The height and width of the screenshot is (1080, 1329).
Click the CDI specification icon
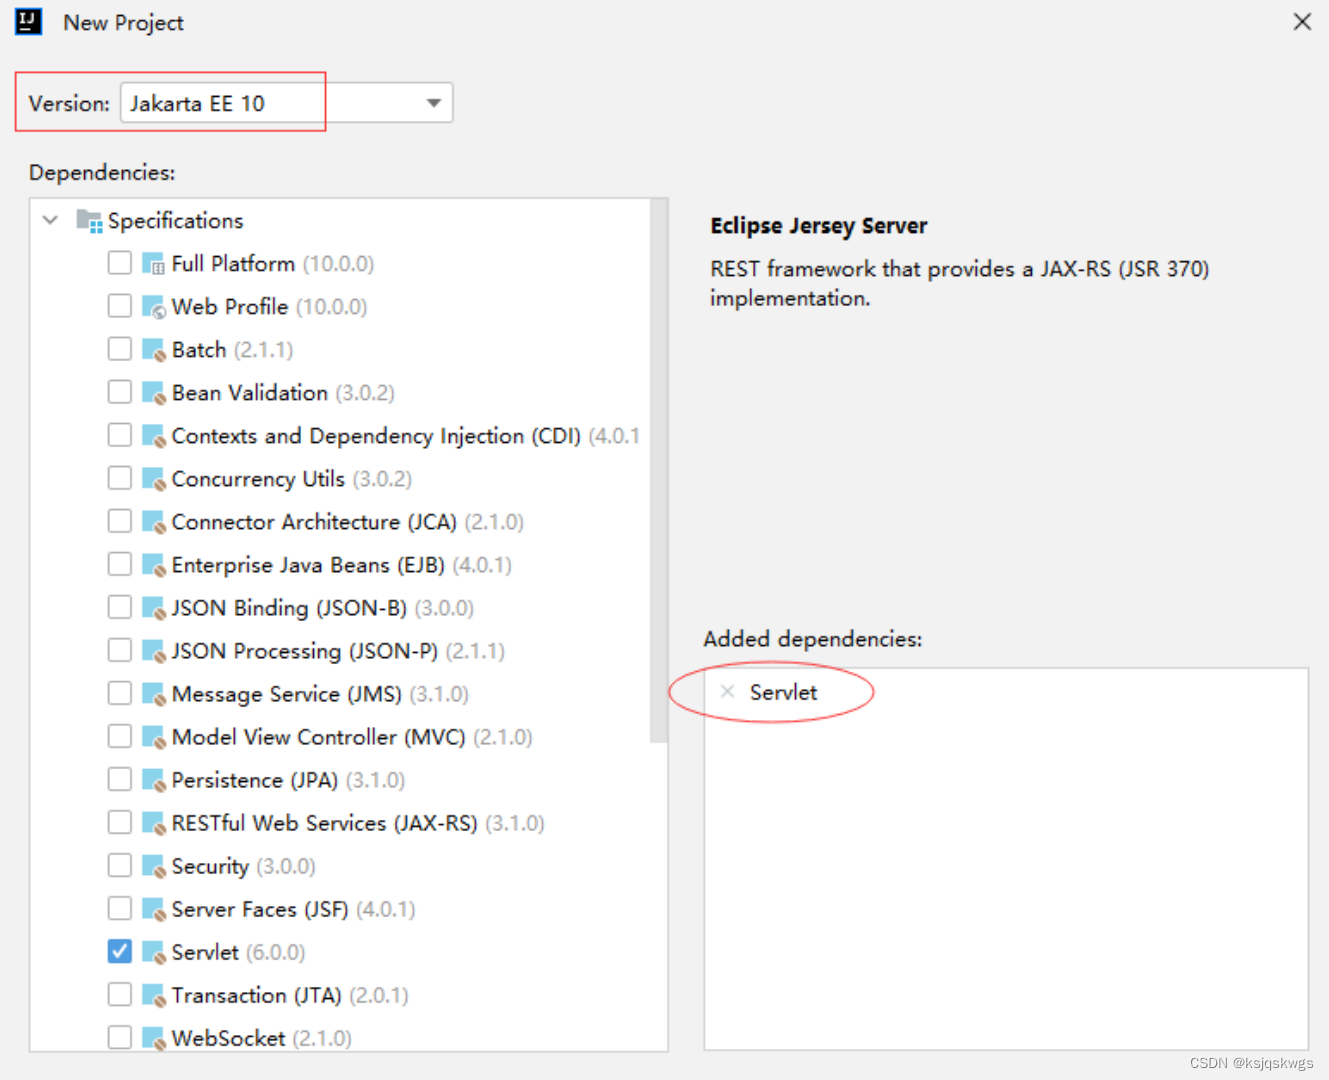[x=153, y=436]
